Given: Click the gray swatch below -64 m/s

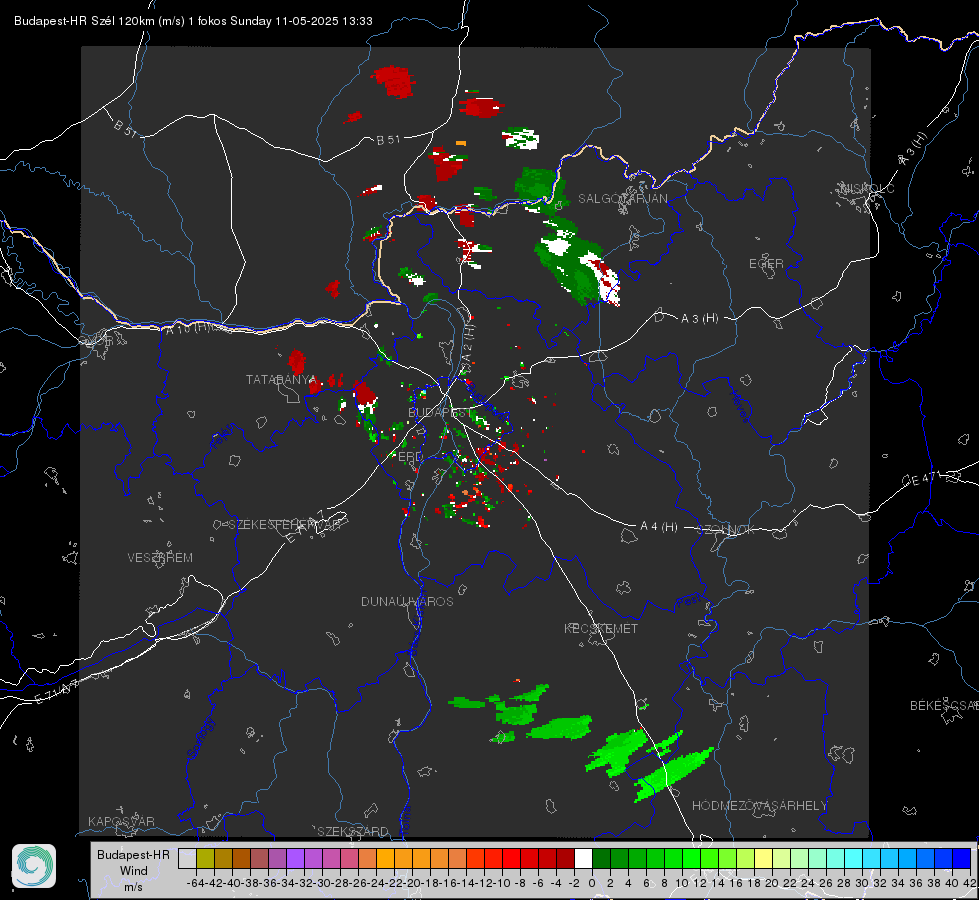Looking at the screenshot, I should pyautogui.click(x=187, y=858).
